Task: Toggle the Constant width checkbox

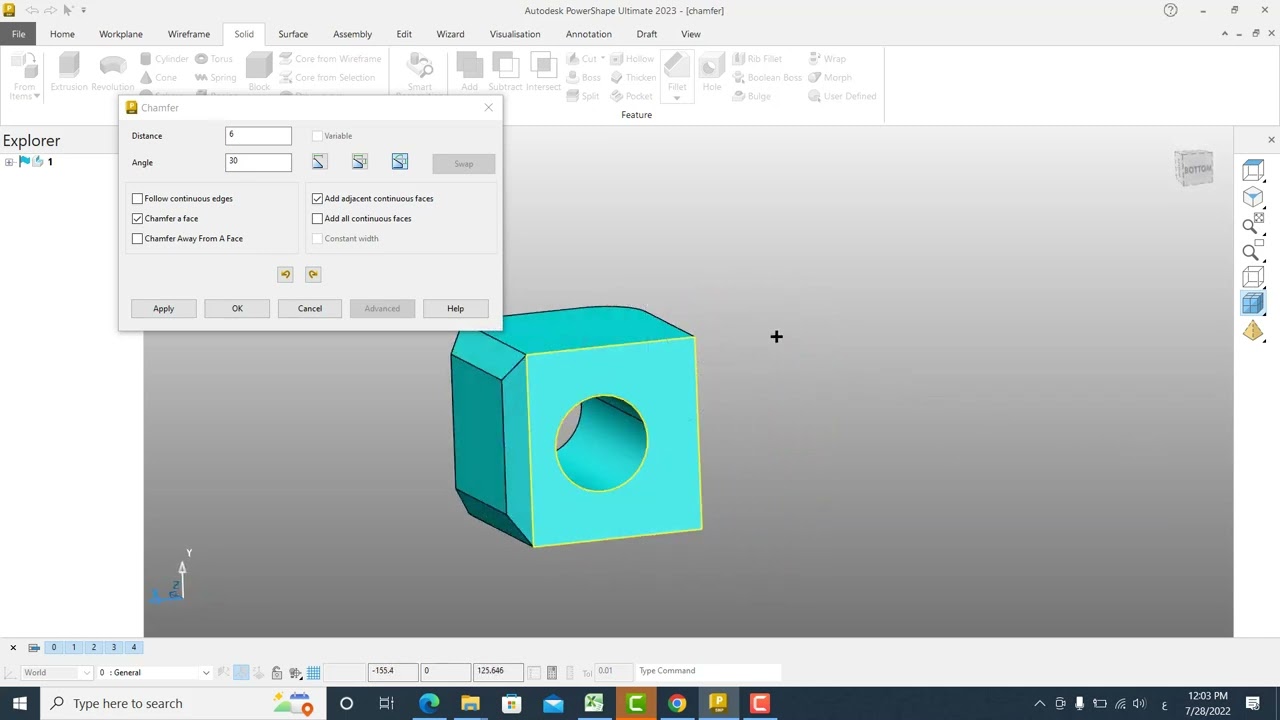Action: click(x=317, y=238)
